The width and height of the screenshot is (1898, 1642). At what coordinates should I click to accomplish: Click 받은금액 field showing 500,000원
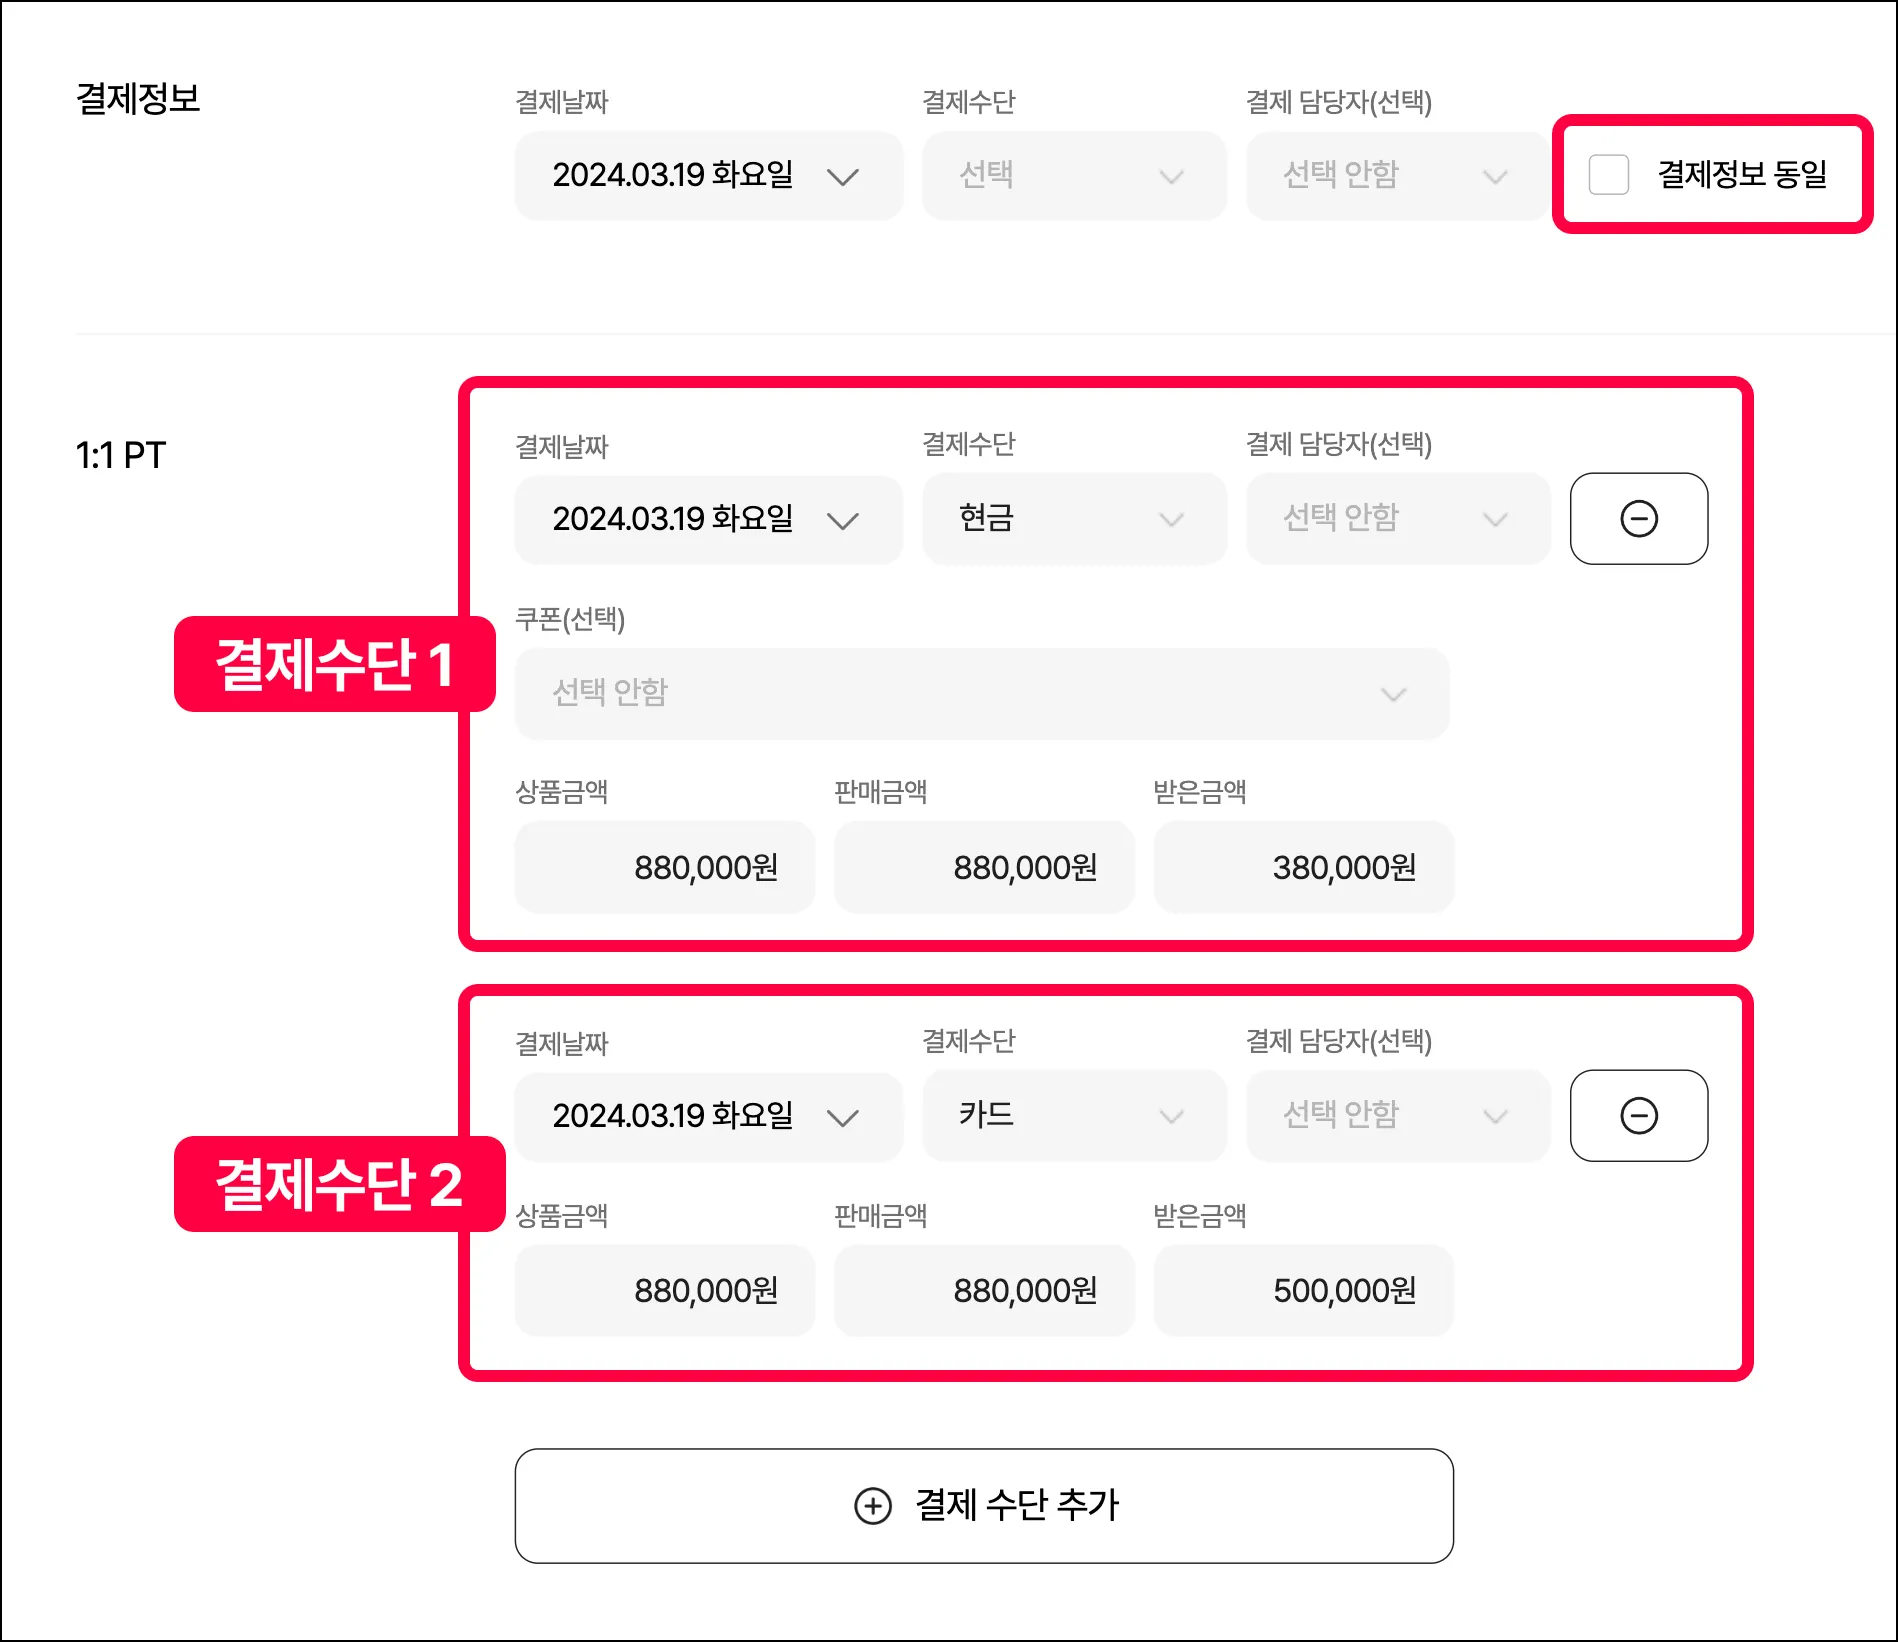(x=1303, y=1291)
